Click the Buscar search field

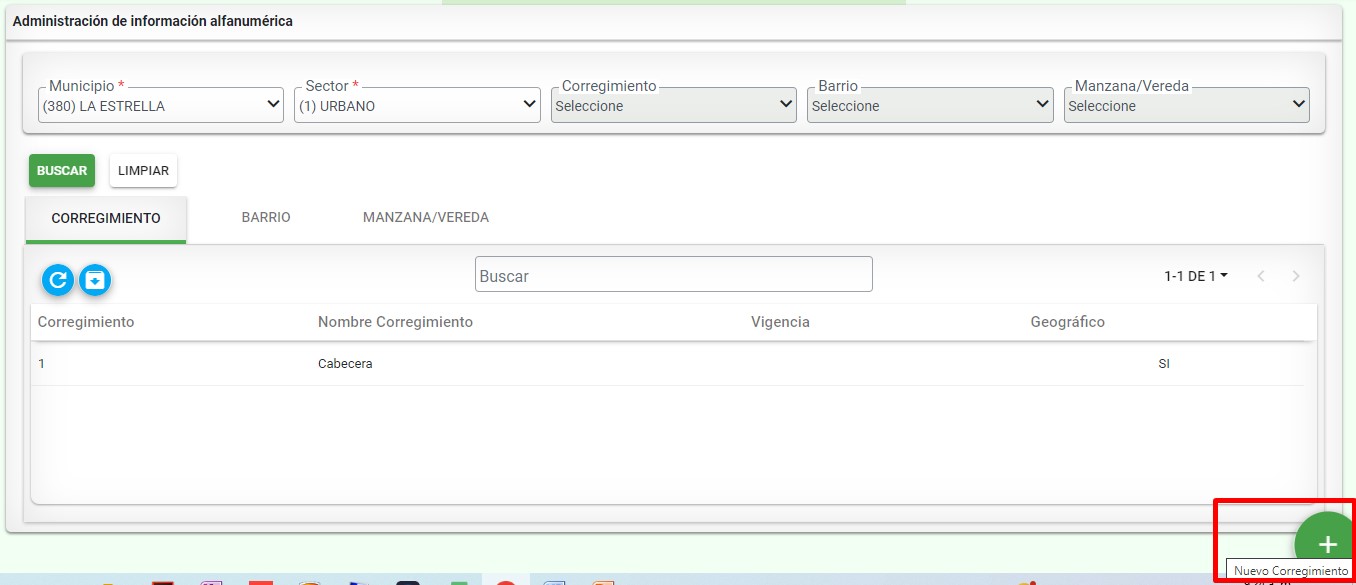[674, 275]
